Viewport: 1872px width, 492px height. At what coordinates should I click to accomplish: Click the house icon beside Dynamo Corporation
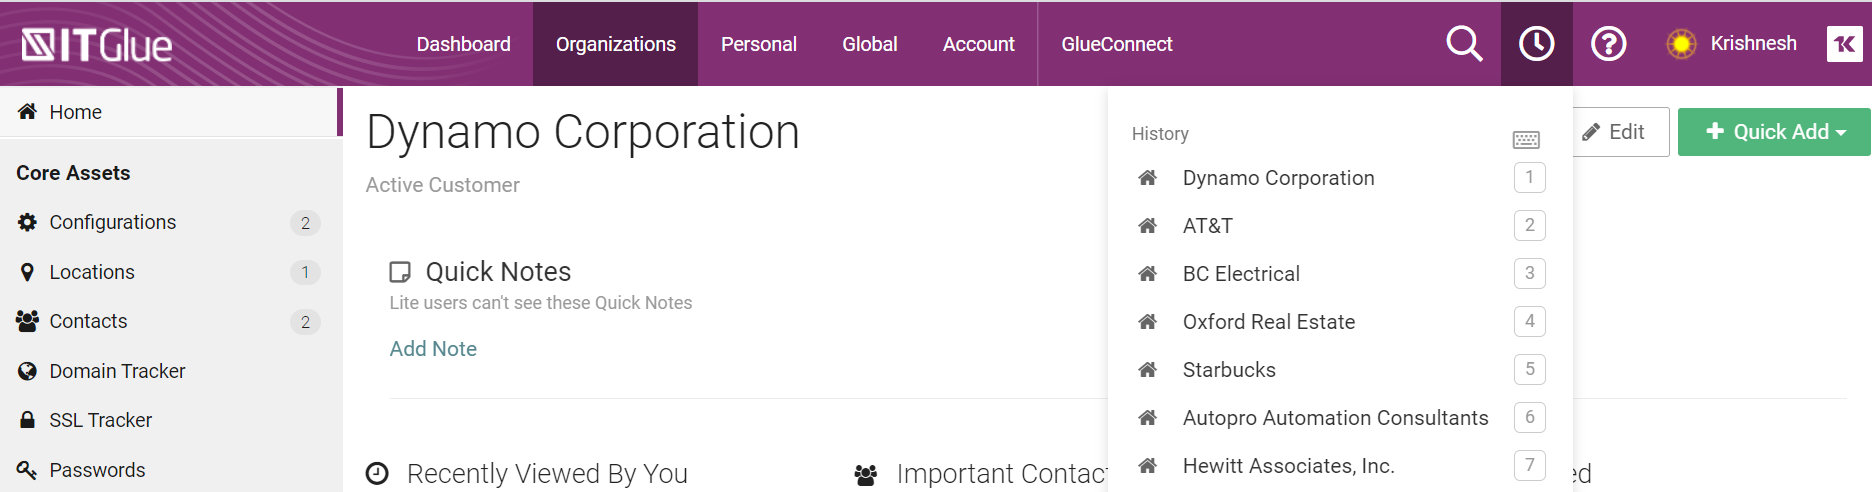[1148, 178]
